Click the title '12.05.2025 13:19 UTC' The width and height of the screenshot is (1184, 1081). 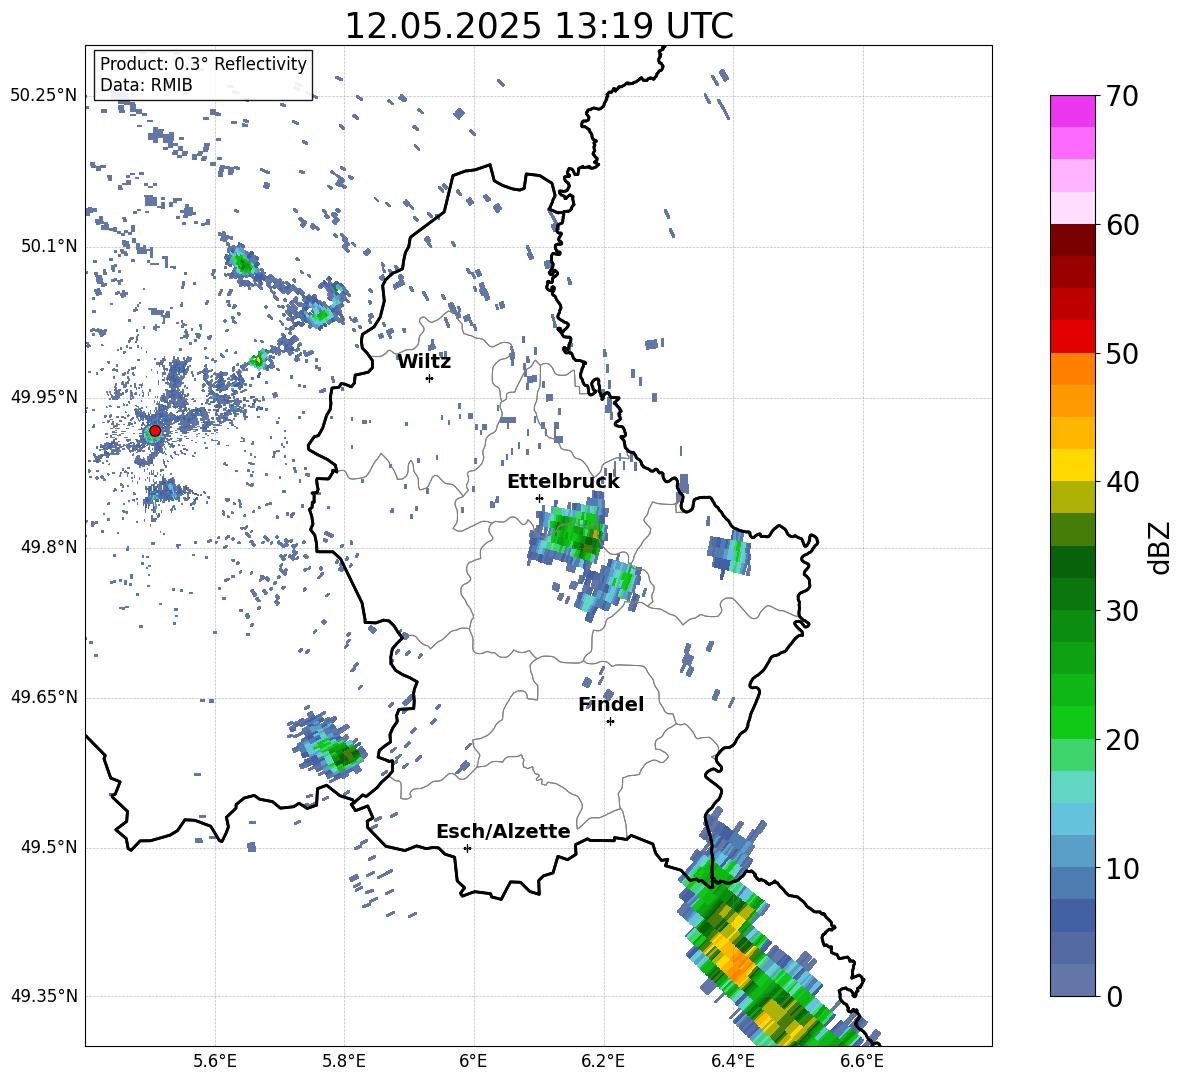(539, 26)
